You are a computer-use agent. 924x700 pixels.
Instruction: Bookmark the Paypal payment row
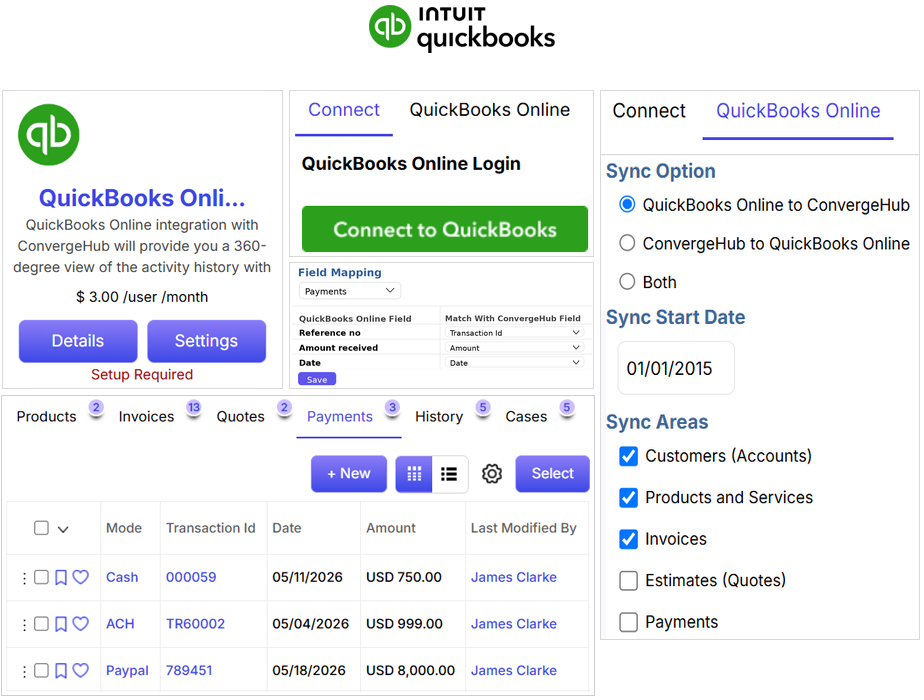tap(61, 671)
